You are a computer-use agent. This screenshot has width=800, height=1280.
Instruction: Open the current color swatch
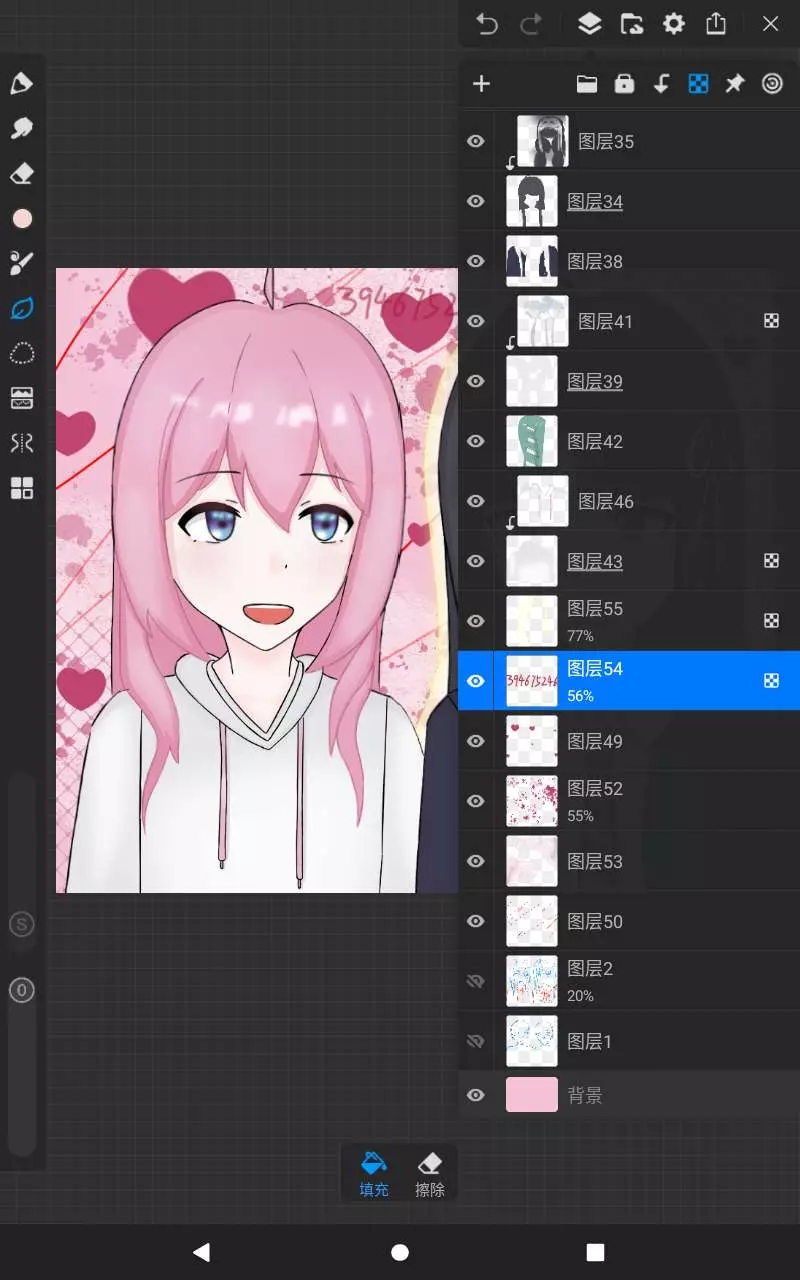point(22,219)
